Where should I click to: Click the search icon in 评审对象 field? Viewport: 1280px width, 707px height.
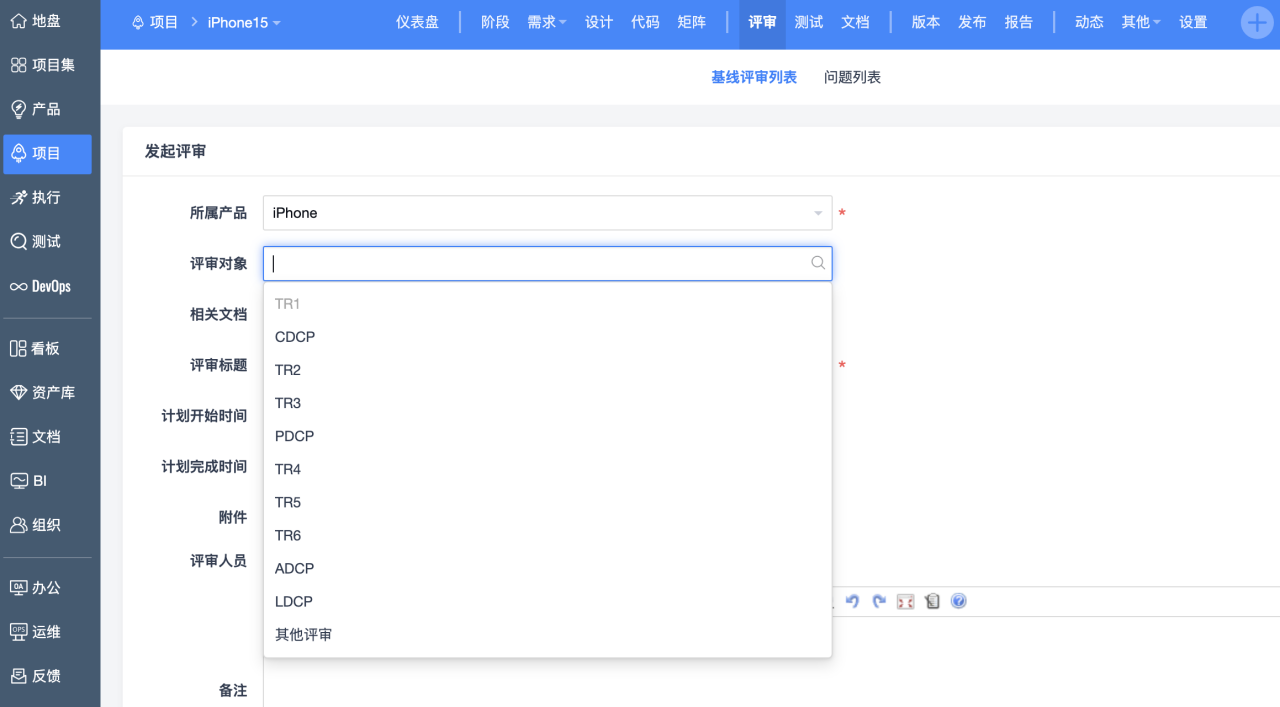tap(817, 263)
